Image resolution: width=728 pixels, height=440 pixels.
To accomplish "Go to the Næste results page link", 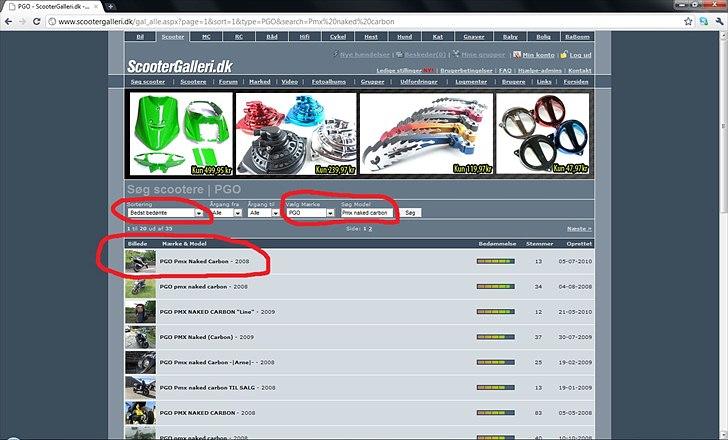I will coord(577,229).
